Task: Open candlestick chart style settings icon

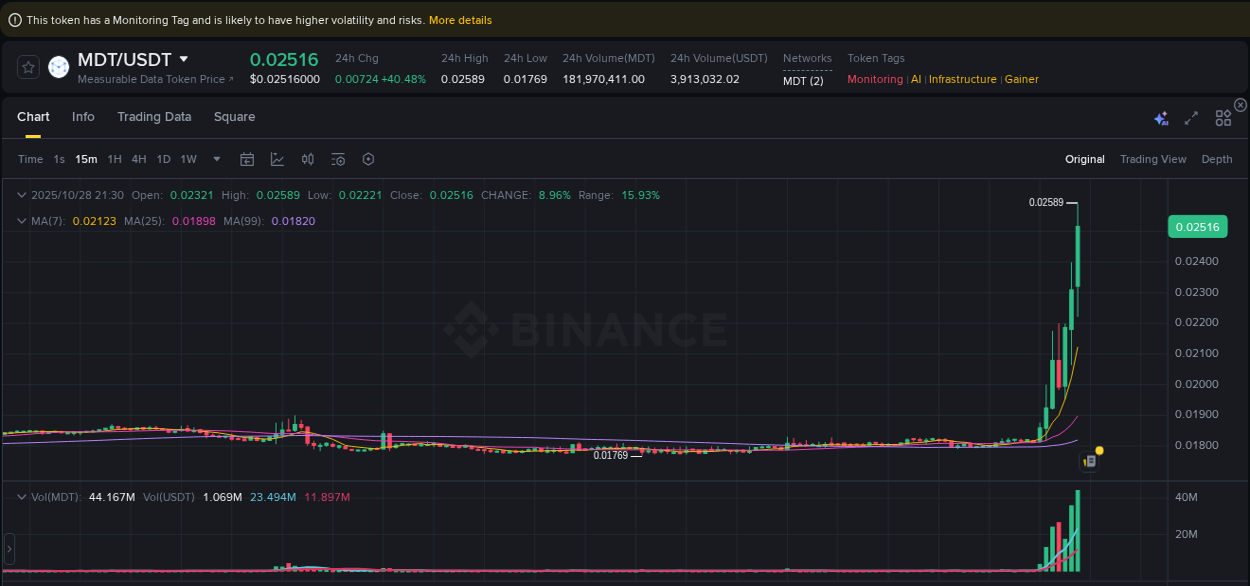Action: click(x=307, y=159)
